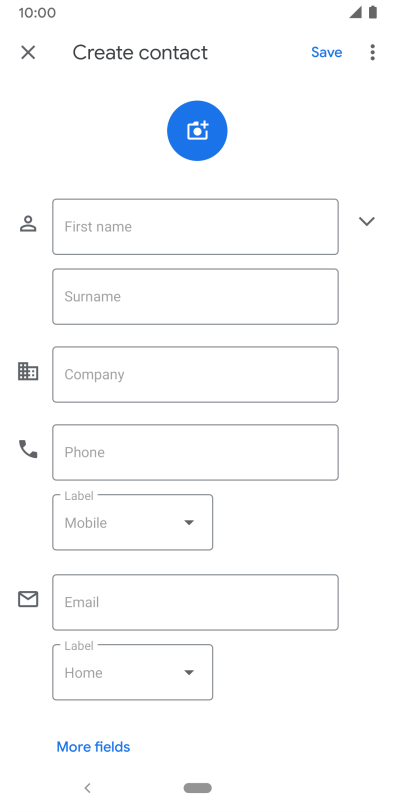Expand name fields with the chevron arrow
The image size is (395, 812).
tap(367, 222)
